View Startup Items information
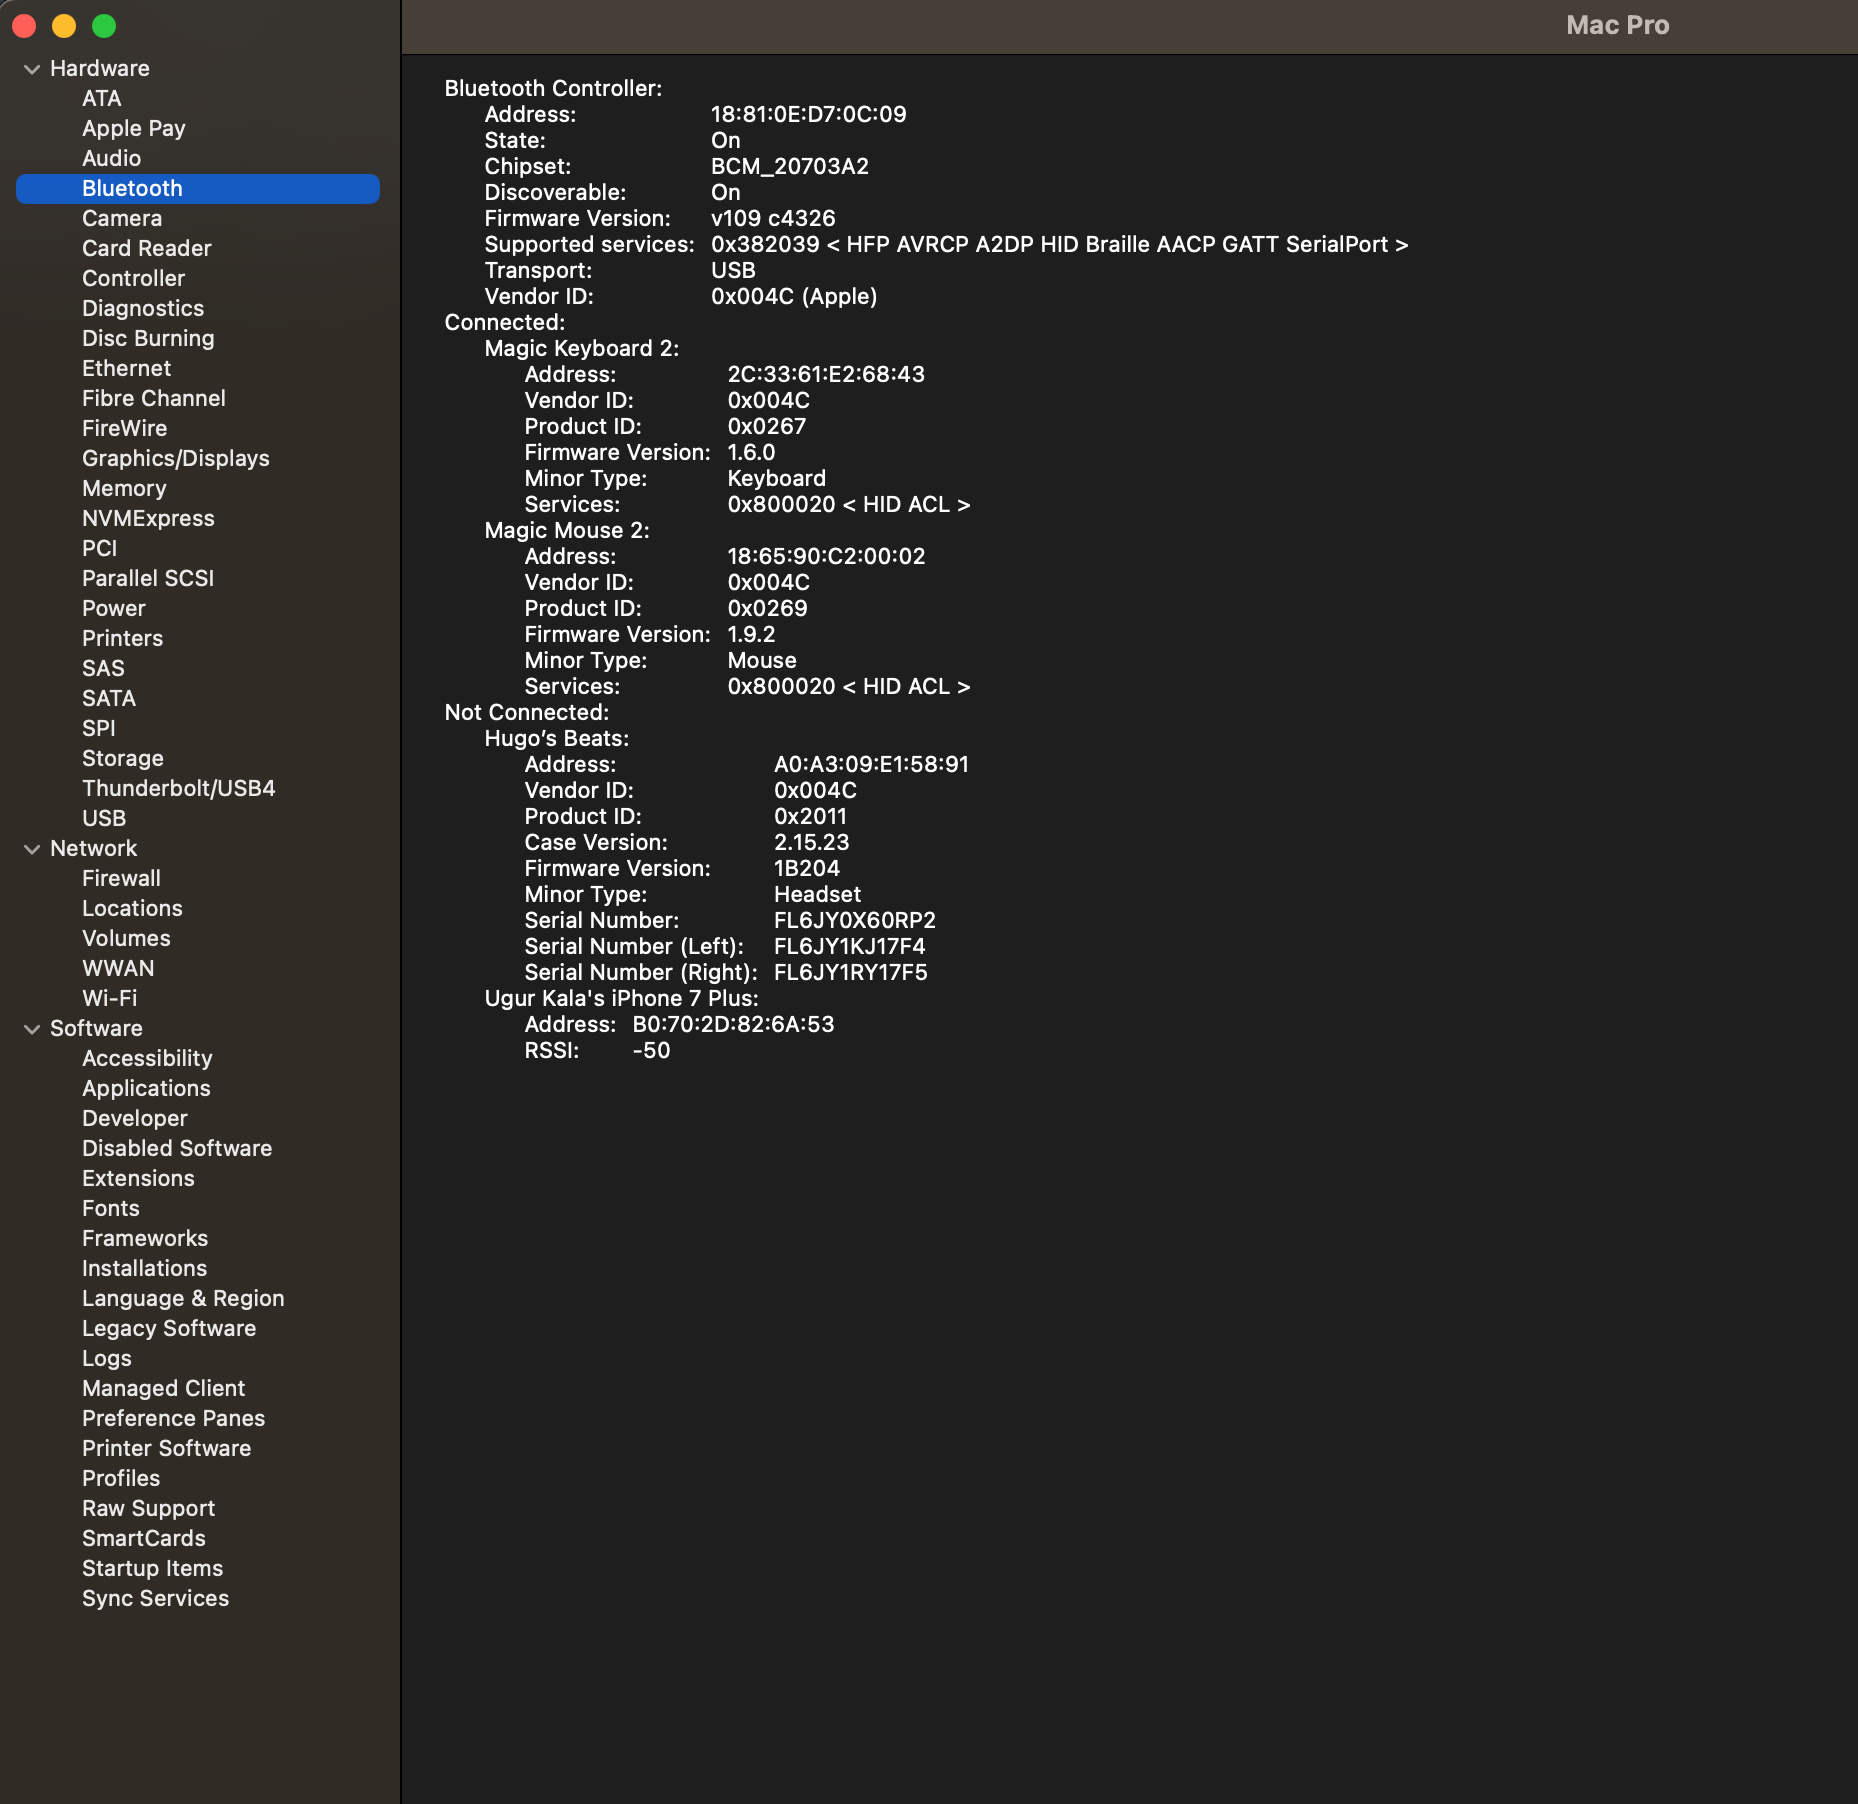The height and width of the screenshot is (1804, 1858). (x=153, y=1568)
